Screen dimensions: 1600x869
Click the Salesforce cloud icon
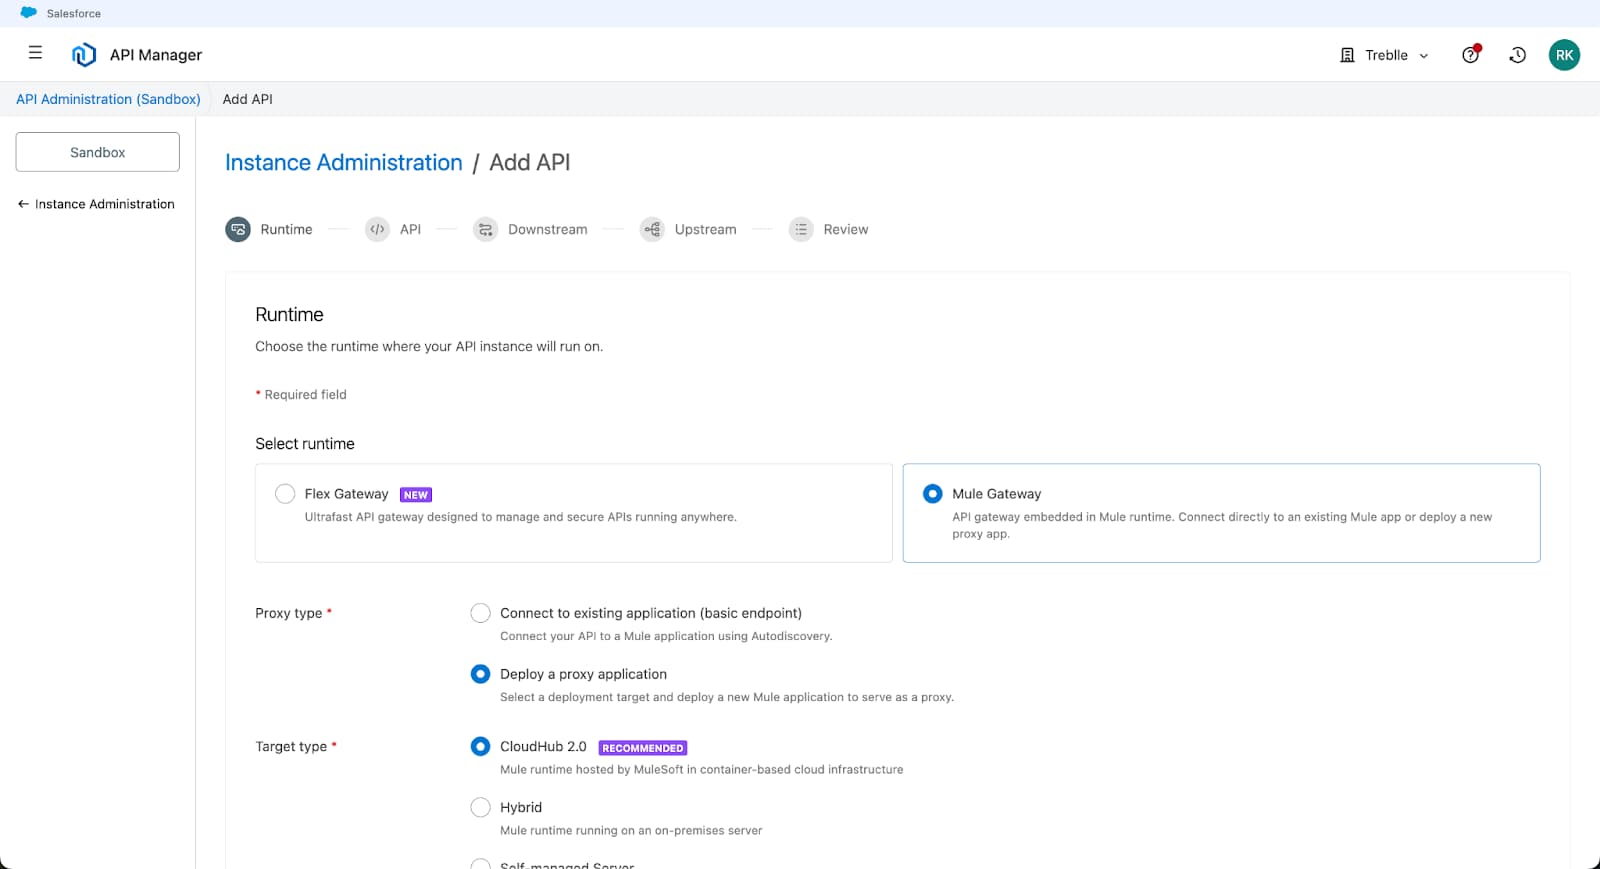[x=29, y=13]
